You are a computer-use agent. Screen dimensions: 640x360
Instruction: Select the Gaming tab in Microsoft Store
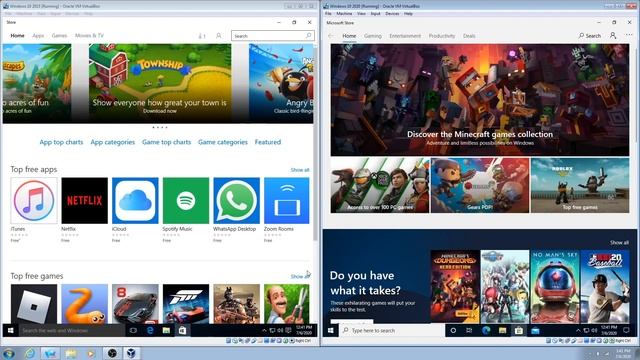373,36
